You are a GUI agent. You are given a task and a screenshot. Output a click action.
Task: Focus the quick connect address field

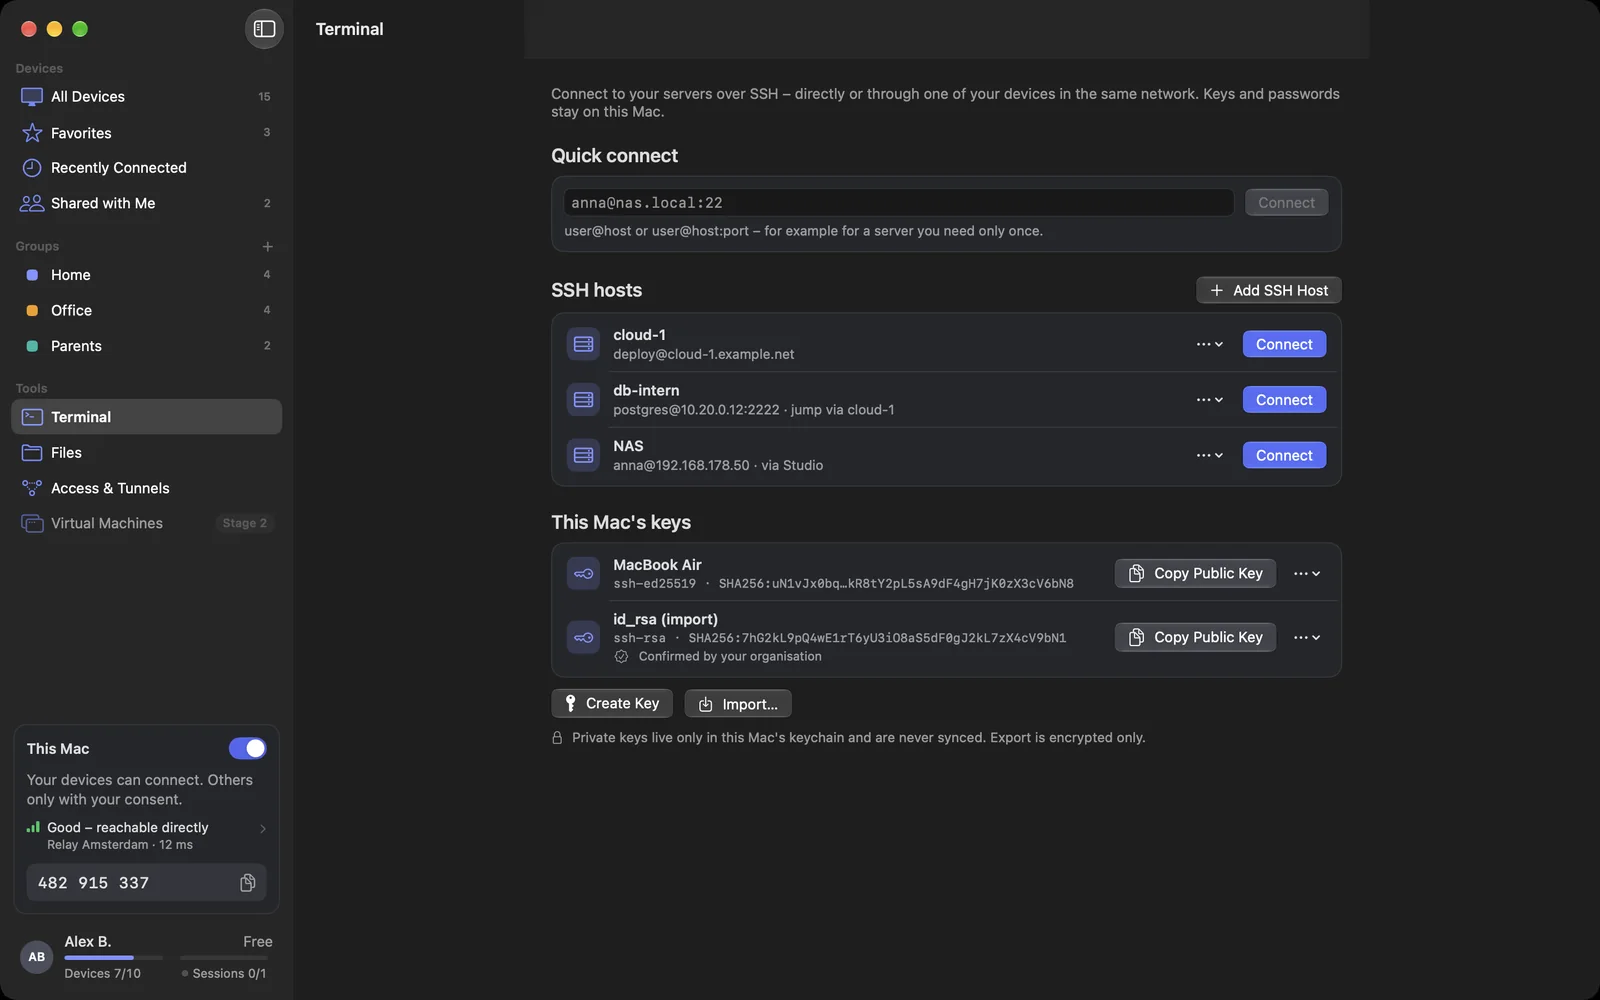tap(898, 203)
